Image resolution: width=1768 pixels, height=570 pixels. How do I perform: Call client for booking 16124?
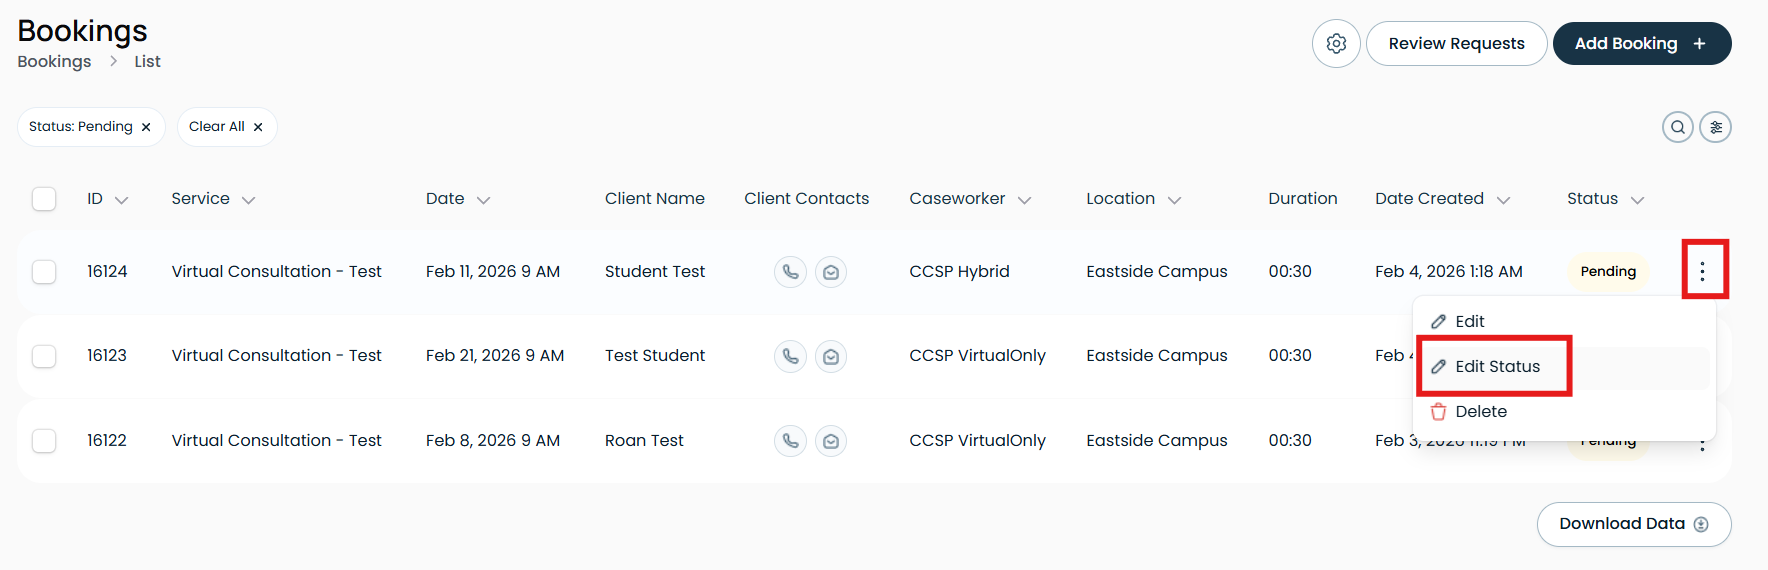coord(790,272)
